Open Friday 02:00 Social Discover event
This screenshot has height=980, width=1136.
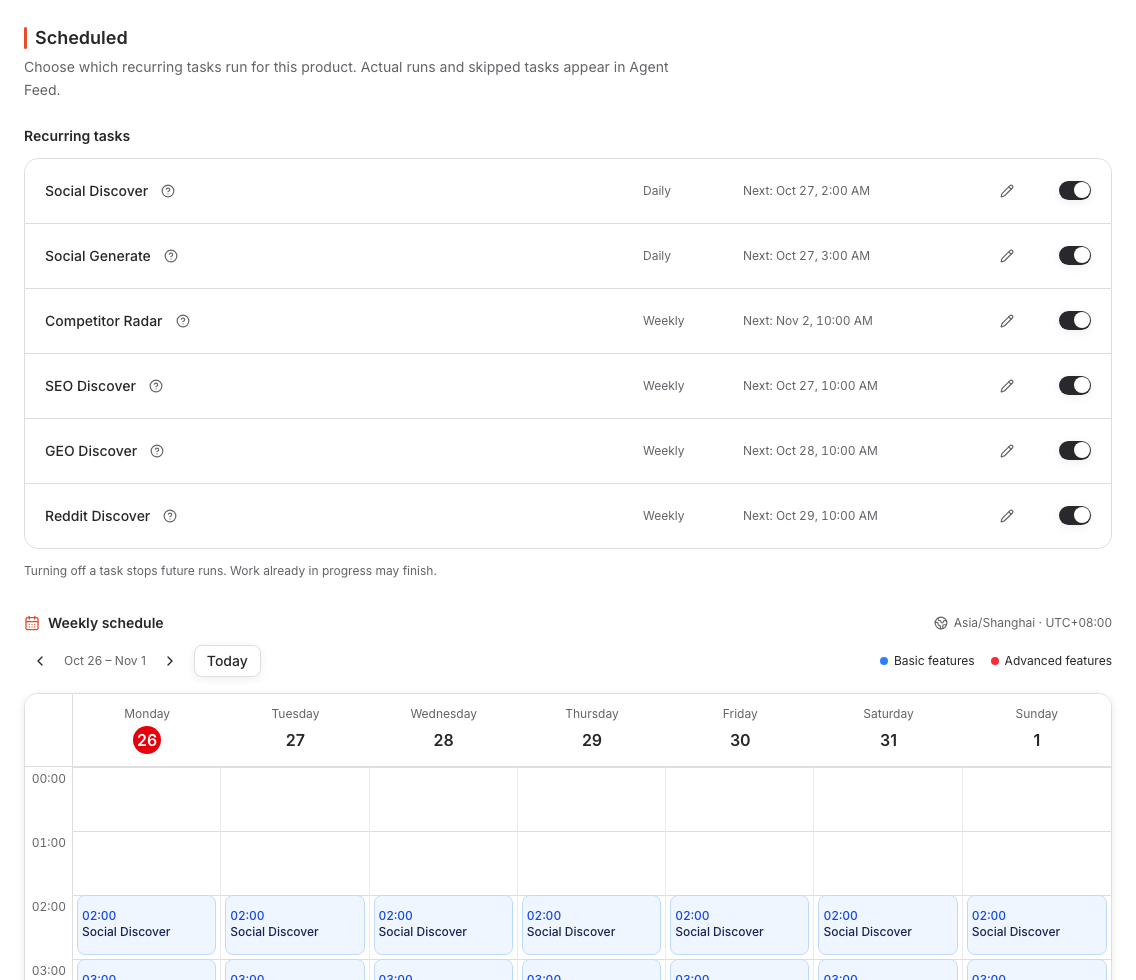tap(740, 925)
